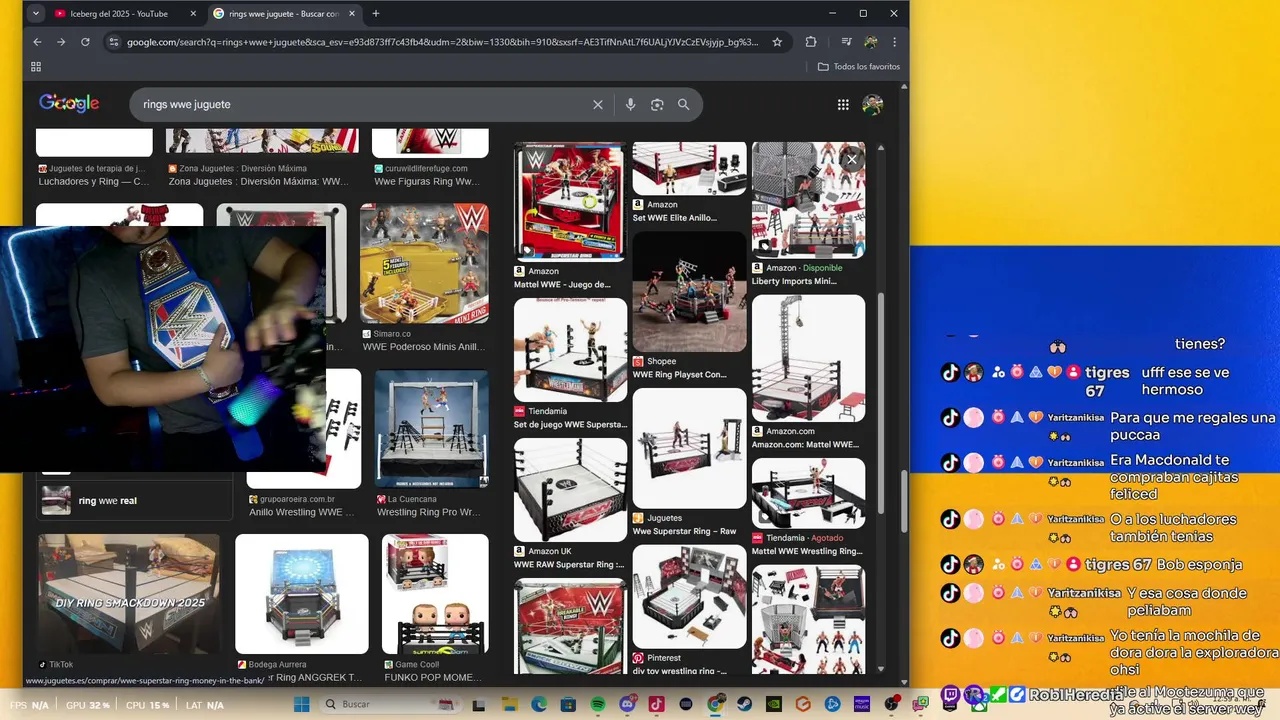Open the Pinterest diy toy wrestling ring image
1280x720 pixels.
pyautogui.click(x=689, y=597)
